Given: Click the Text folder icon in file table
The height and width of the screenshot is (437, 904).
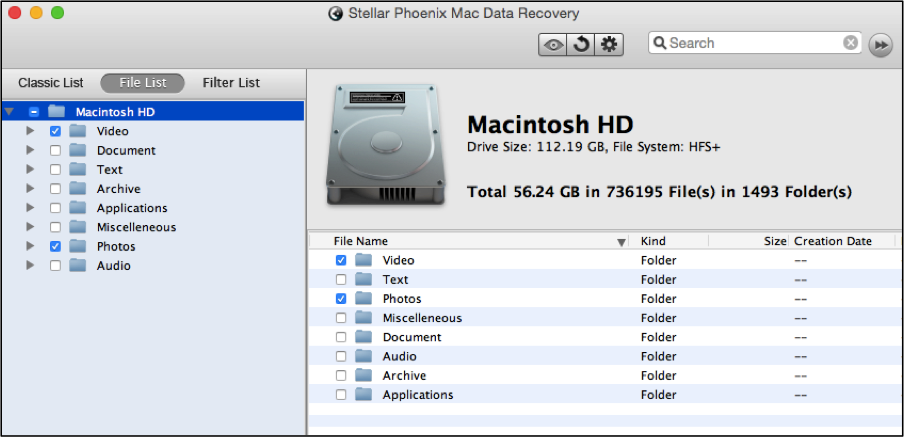Looking at the screenshot, I should point(364,280).
